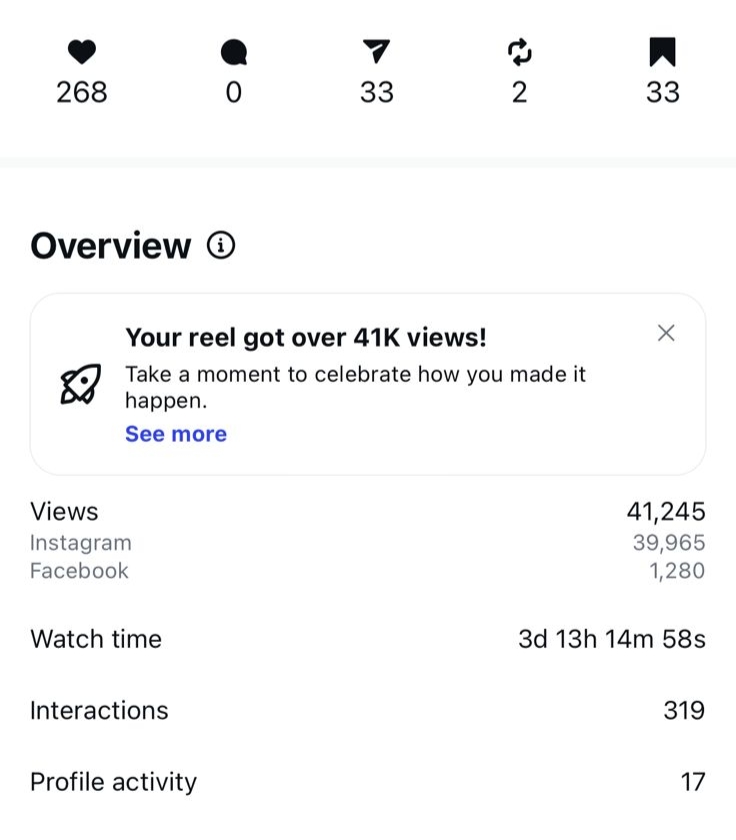Tap the reposts arrows icon
The image size is (736, 840).
[x=519, y=52]
